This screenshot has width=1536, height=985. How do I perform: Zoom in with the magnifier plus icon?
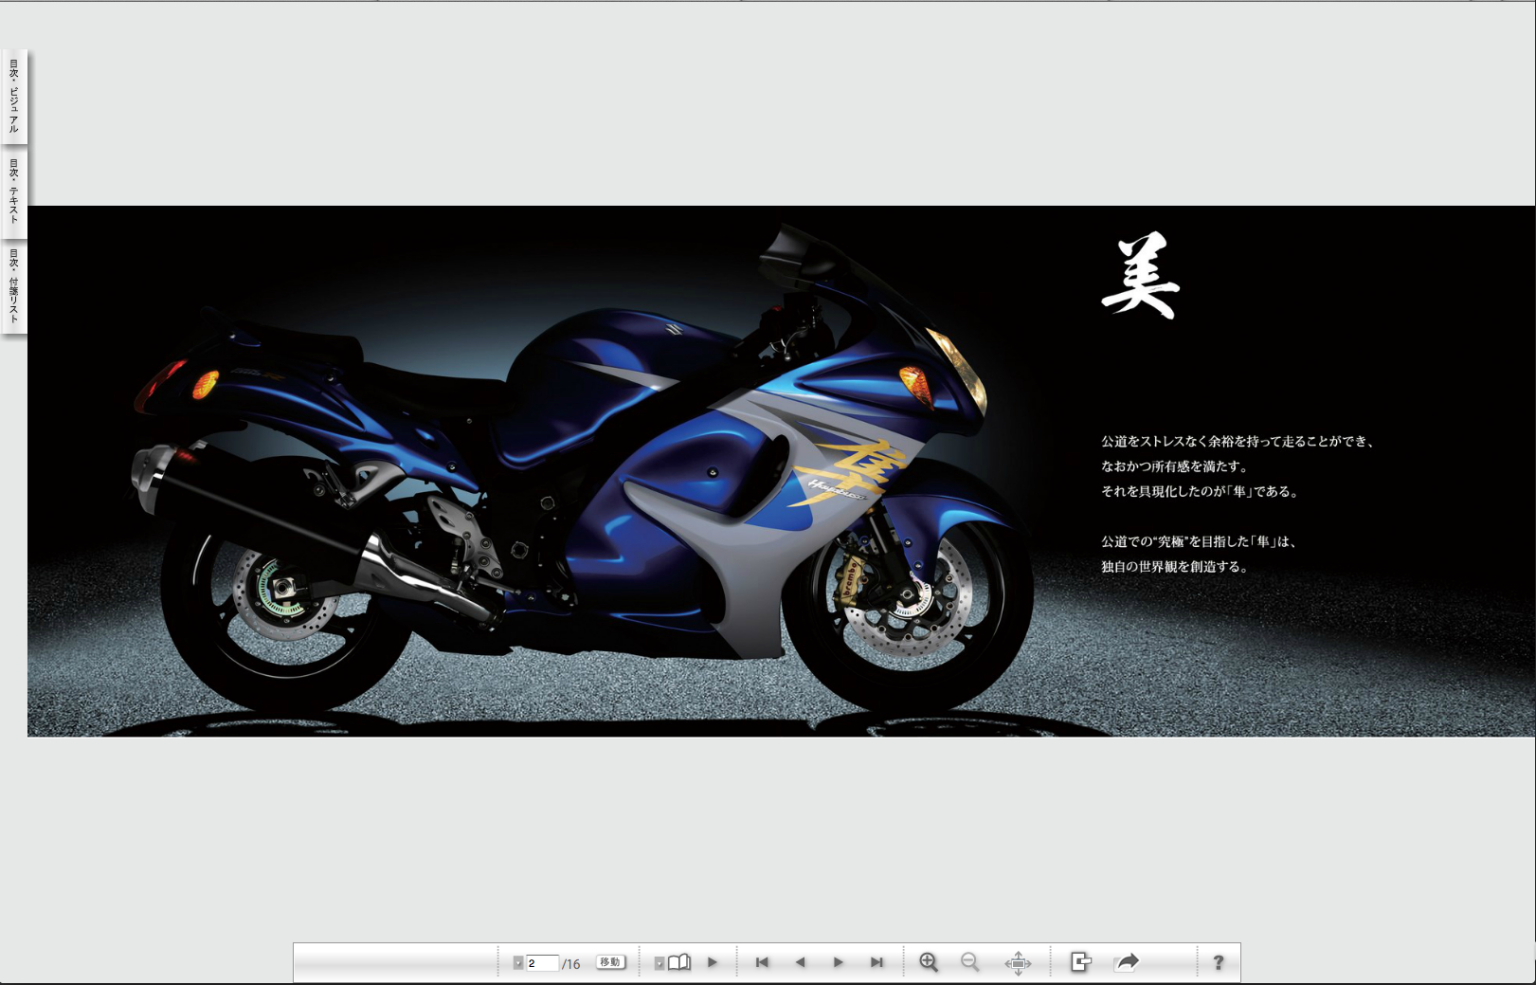[x=929, y=962]
